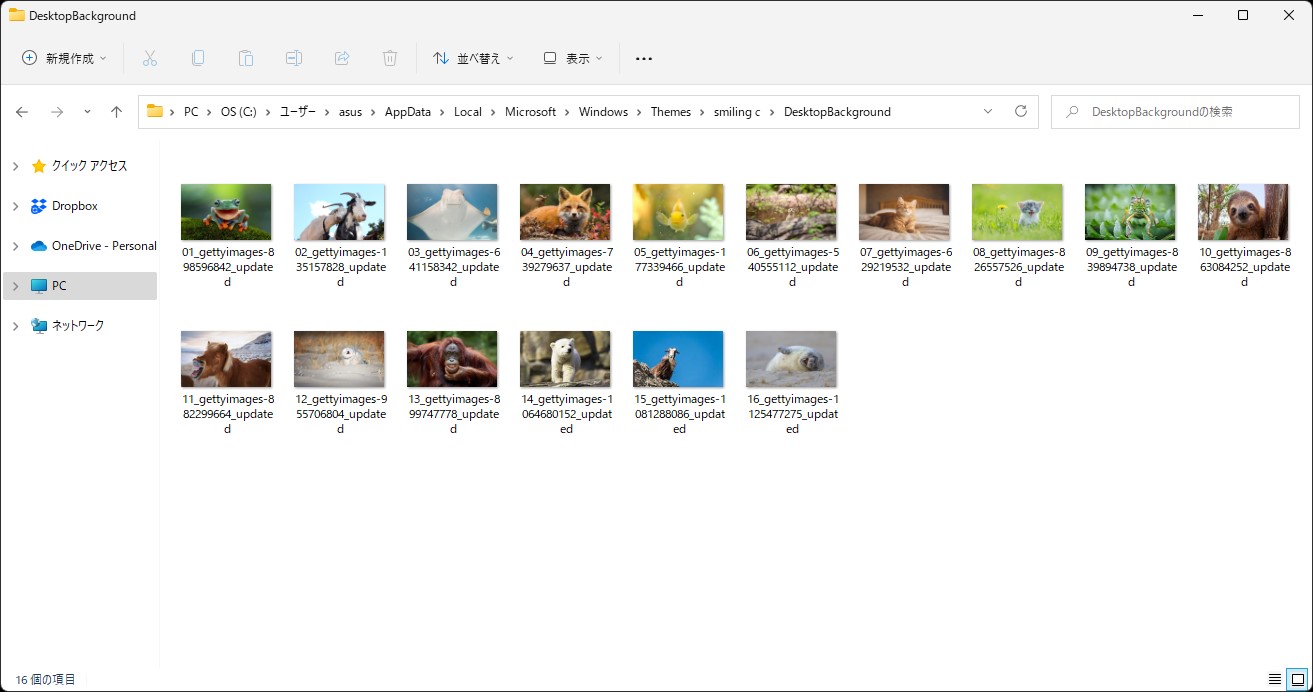Open the 並べ替え sort dropdown
The width and height of the screenshot is (1313, 692).
point(473,58)
